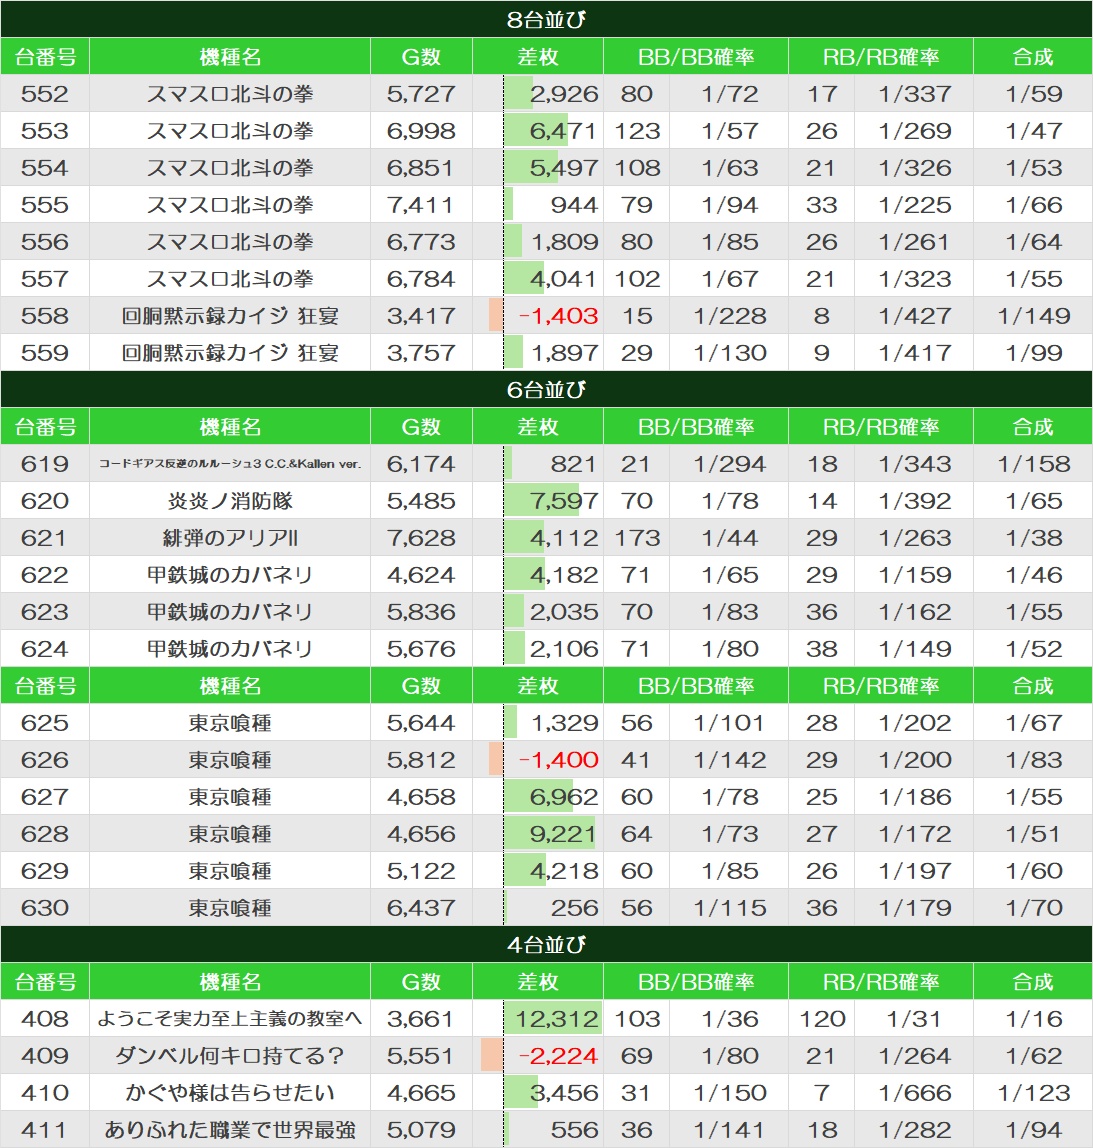Select 緋弾のアリアII machine name
Screen dimensions: 1093x1148
(230, 538)
